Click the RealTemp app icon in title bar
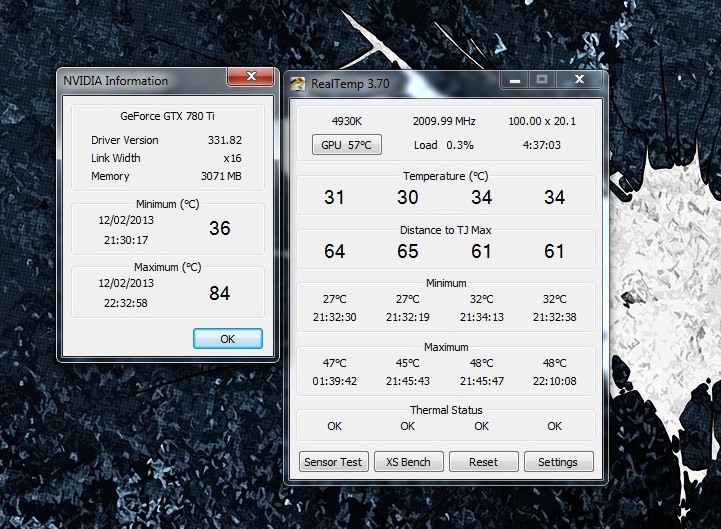Viewport: 721px width, 529px height. point(298,84)
